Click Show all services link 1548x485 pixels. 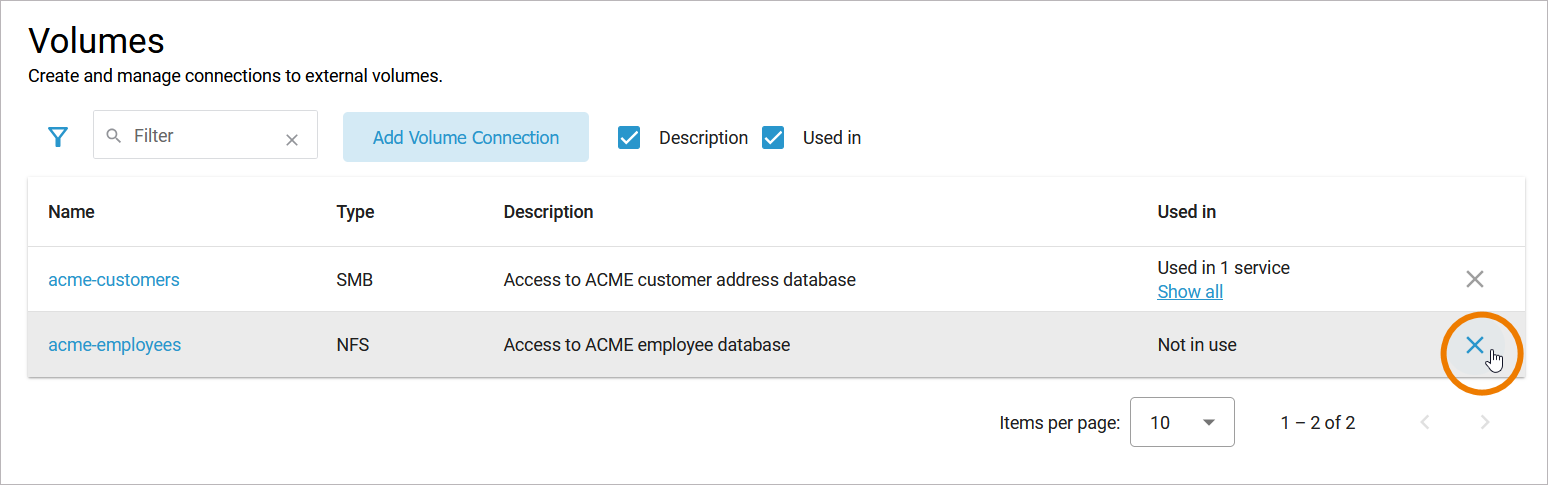pos(1190,292)
